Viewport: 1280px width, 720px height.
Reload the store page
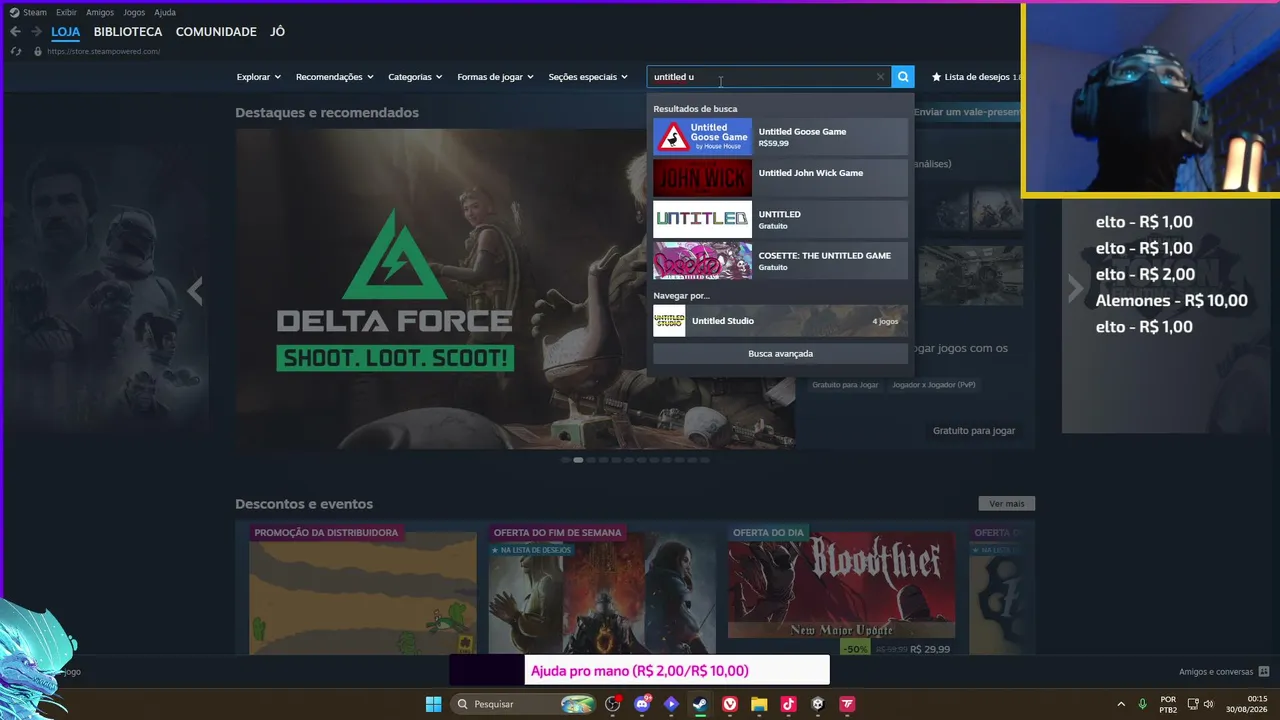pyautogui.click(x=16, y=51)
